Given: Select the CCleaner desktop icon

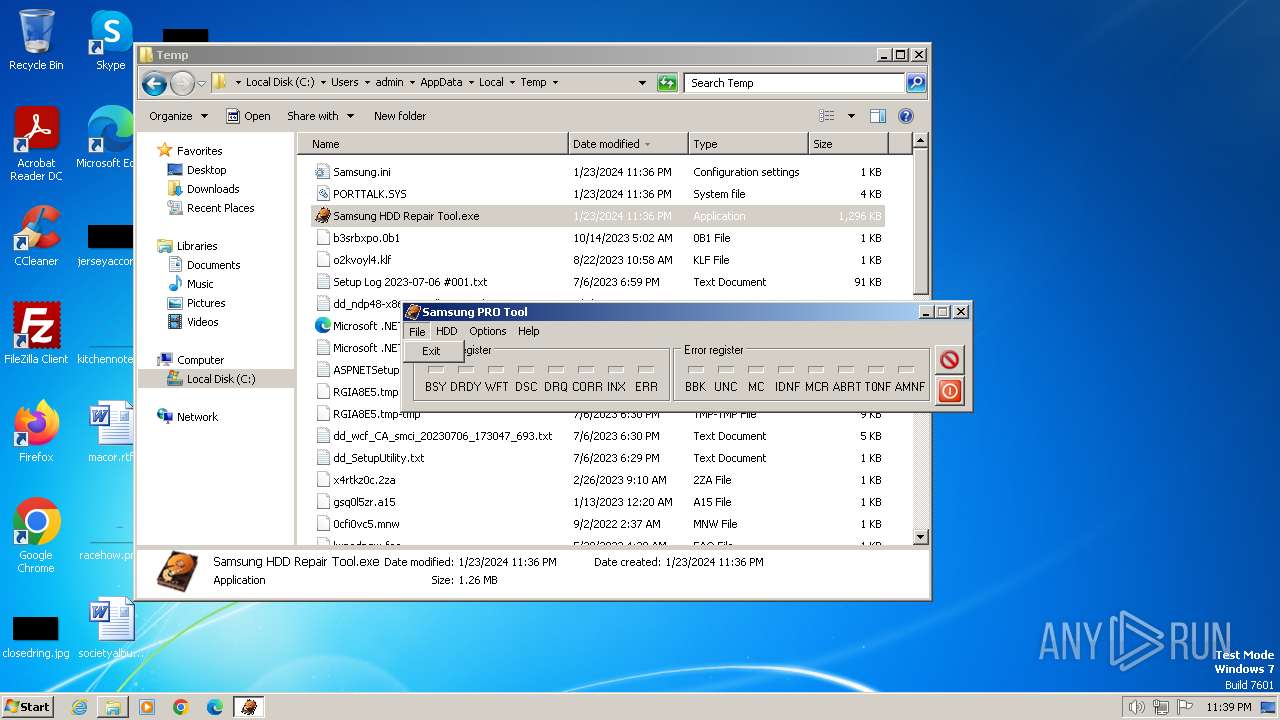Looking at the screenshot, I should 36,235.
